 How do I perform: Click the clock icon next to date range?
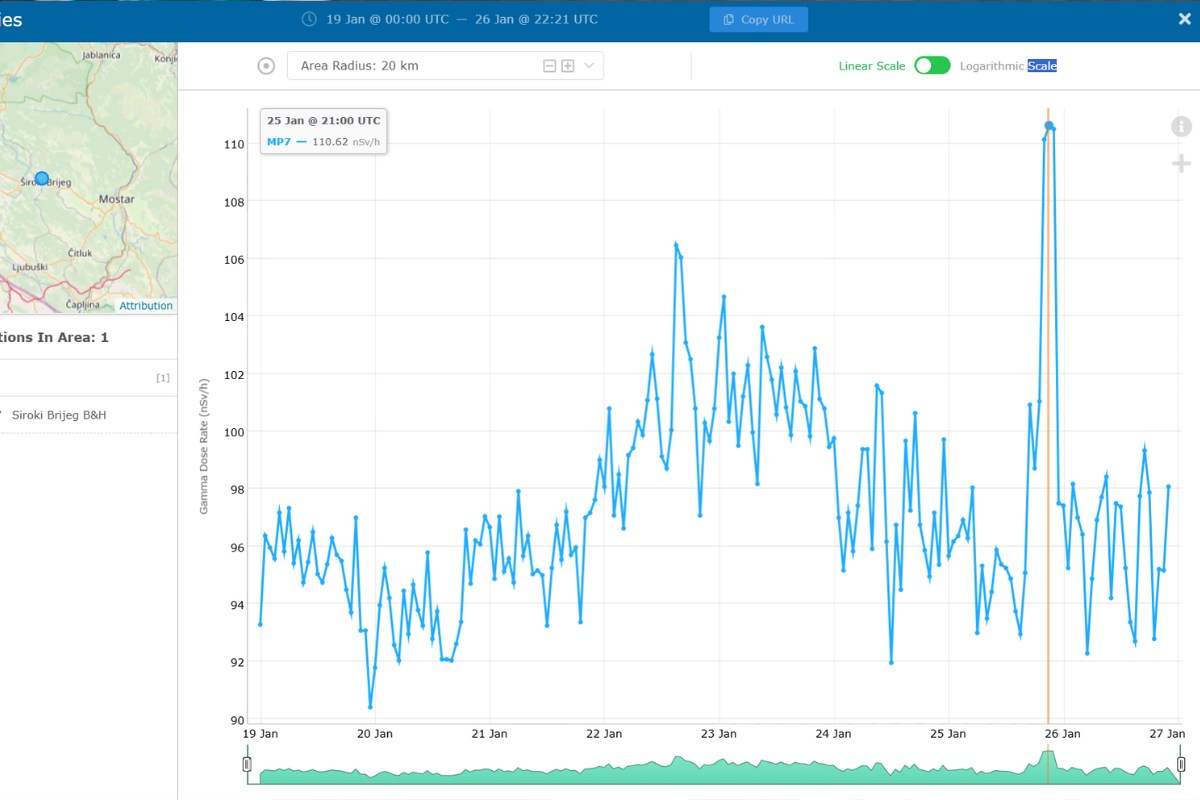[309, 19]
